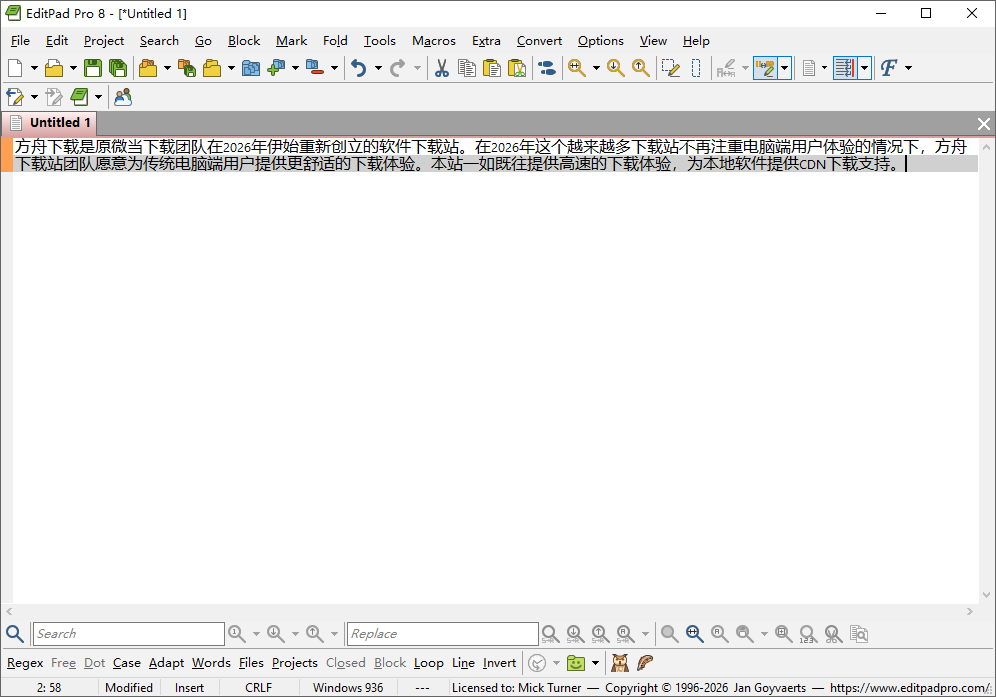
Task: Click the Find Previous up-arrow magnifier in the main toolbar
Action: coord(641,68)
